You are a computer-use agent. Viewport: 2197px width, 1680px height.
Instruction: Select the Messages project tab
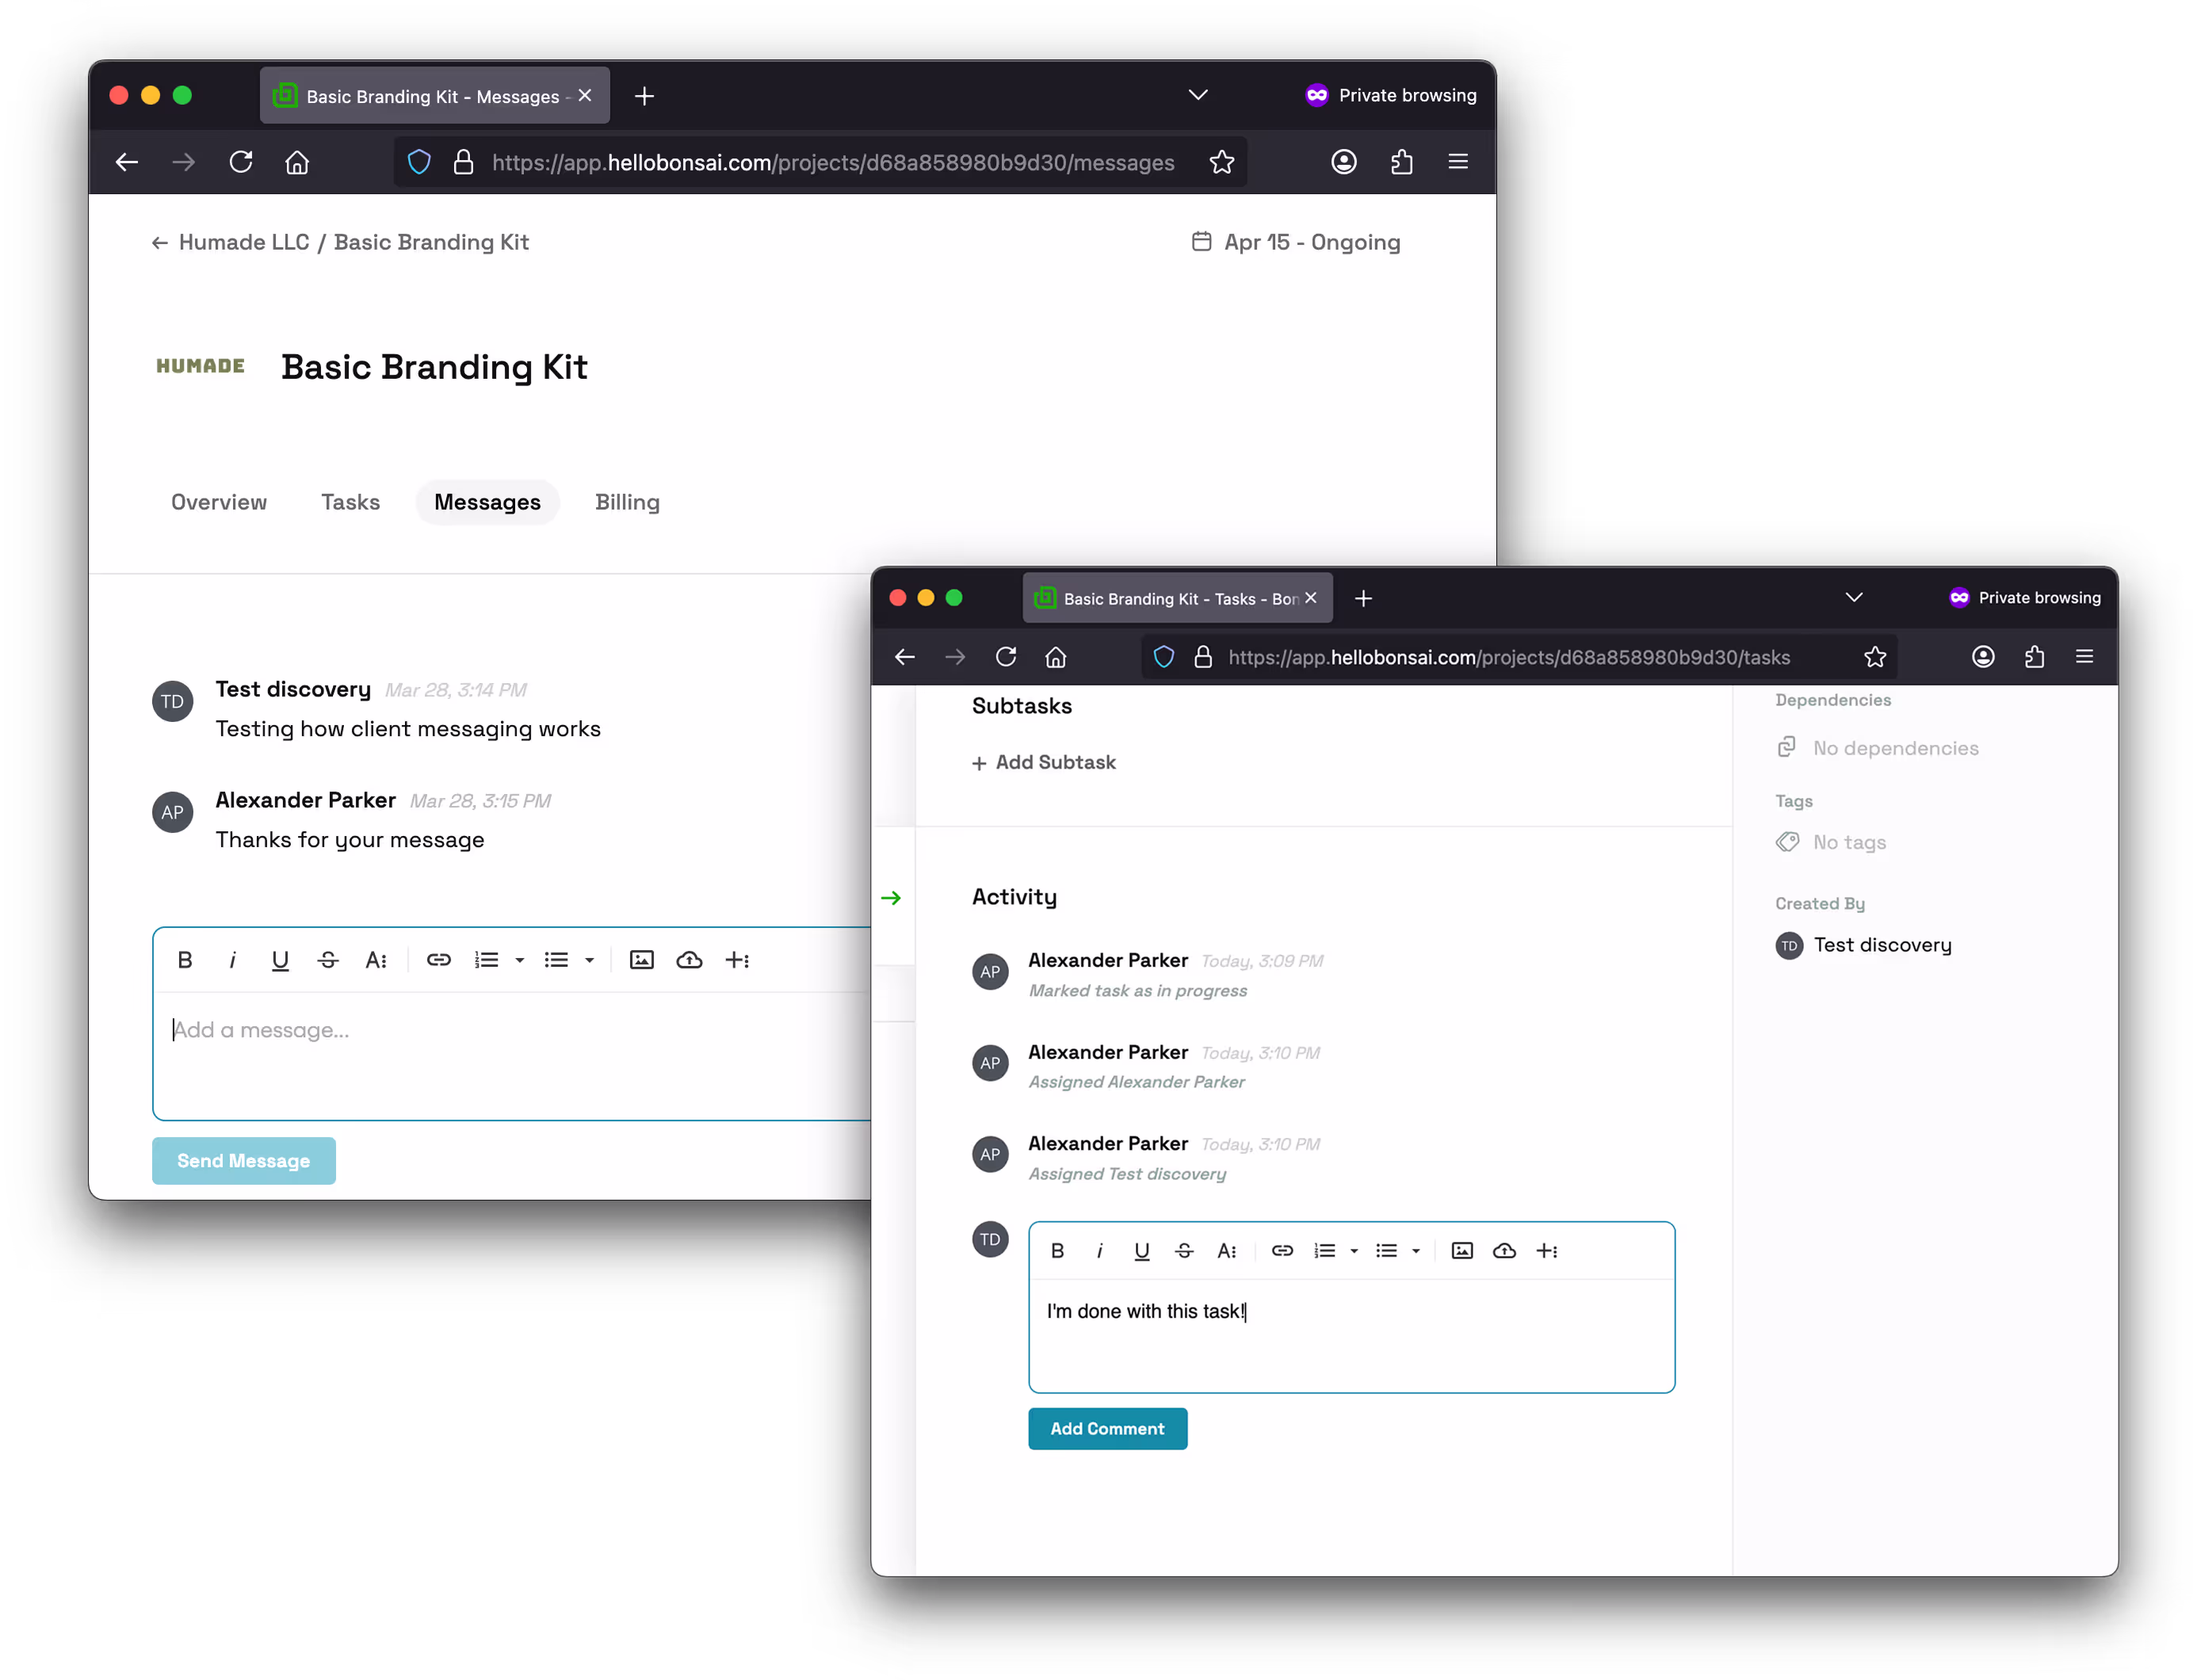coord(487,502)
